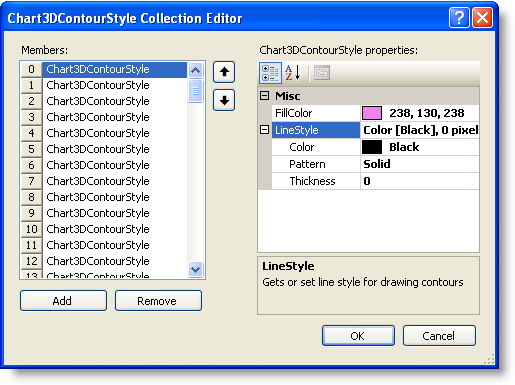Select the Pattern property row
515x385 pixels.
[x=375, y=164]
